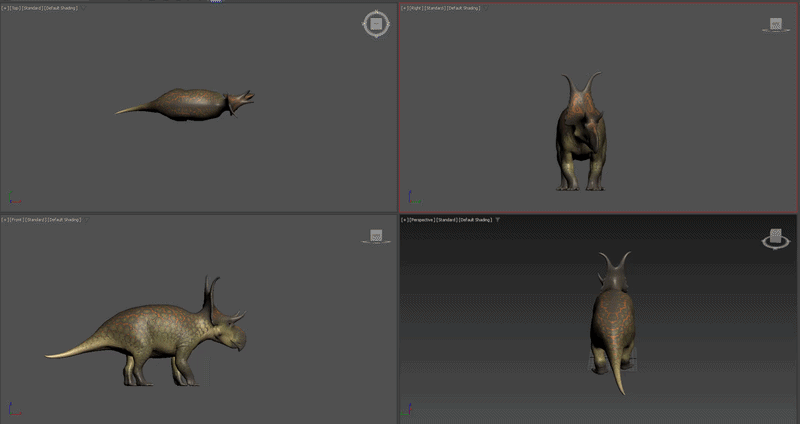This screenshot has height=424, width=800.
Task: Open the [+] general menu of Perspective viewport
Action: pyautogui.click(x=405, y=220)
